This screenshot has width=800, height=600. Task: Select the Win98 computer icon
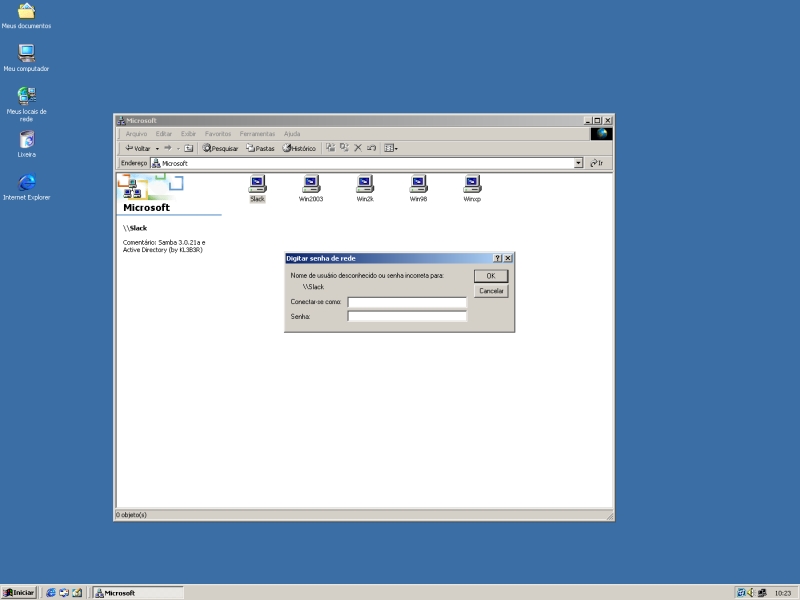tap(418, 184)
